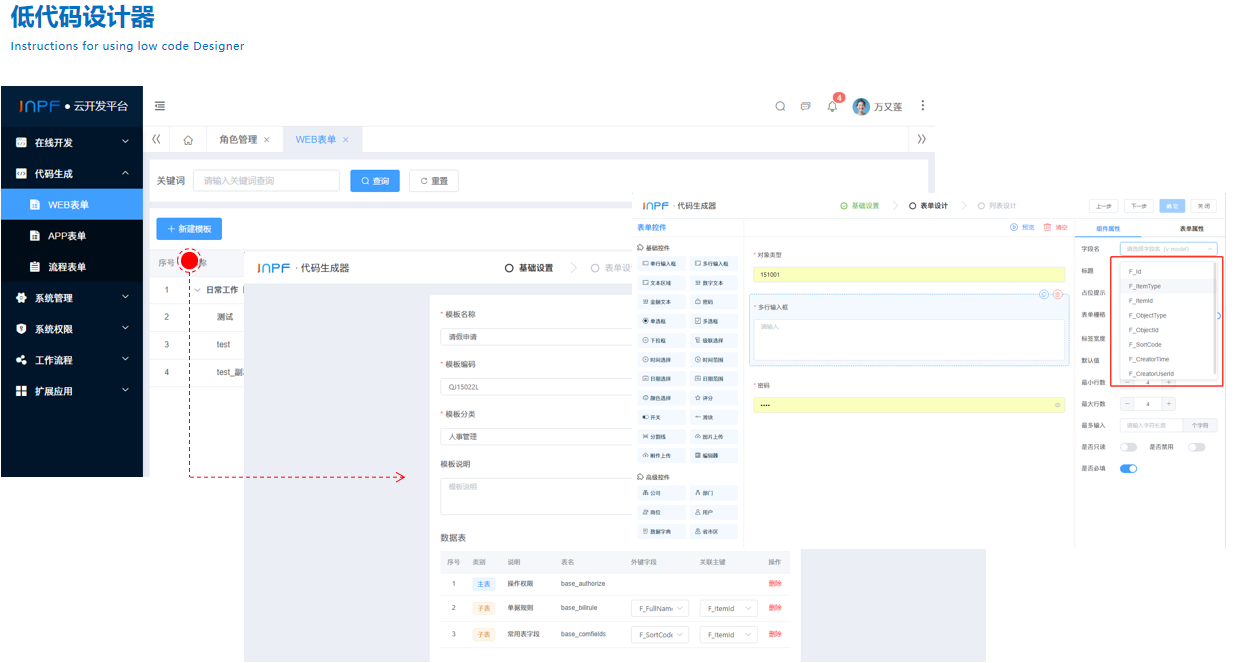Toggle the 是否只读 read-only switch
Screen dimensions: 1241x663
[x=1128, y=447]
